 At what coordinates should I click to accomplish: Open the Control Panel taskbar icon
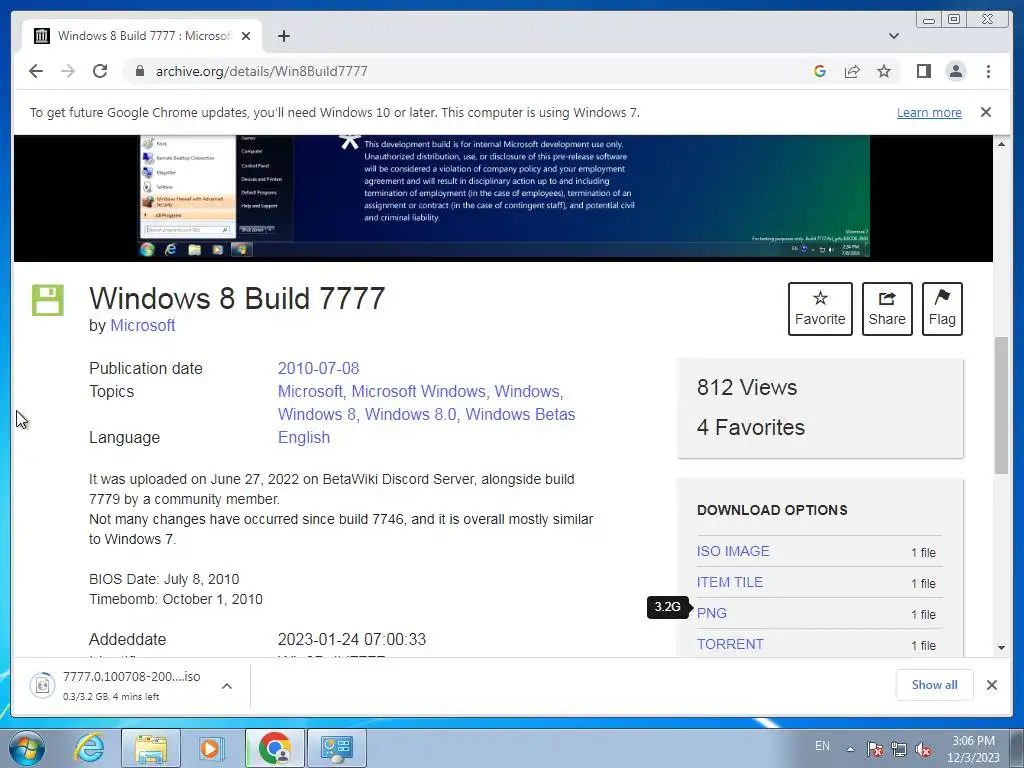337,748
